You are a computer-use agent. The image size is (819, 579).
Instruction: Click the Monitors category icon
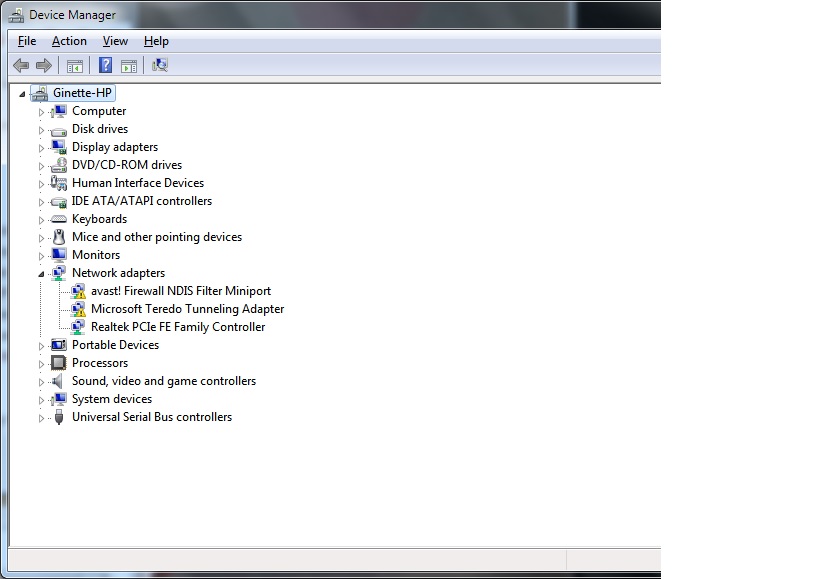point(58,255)
